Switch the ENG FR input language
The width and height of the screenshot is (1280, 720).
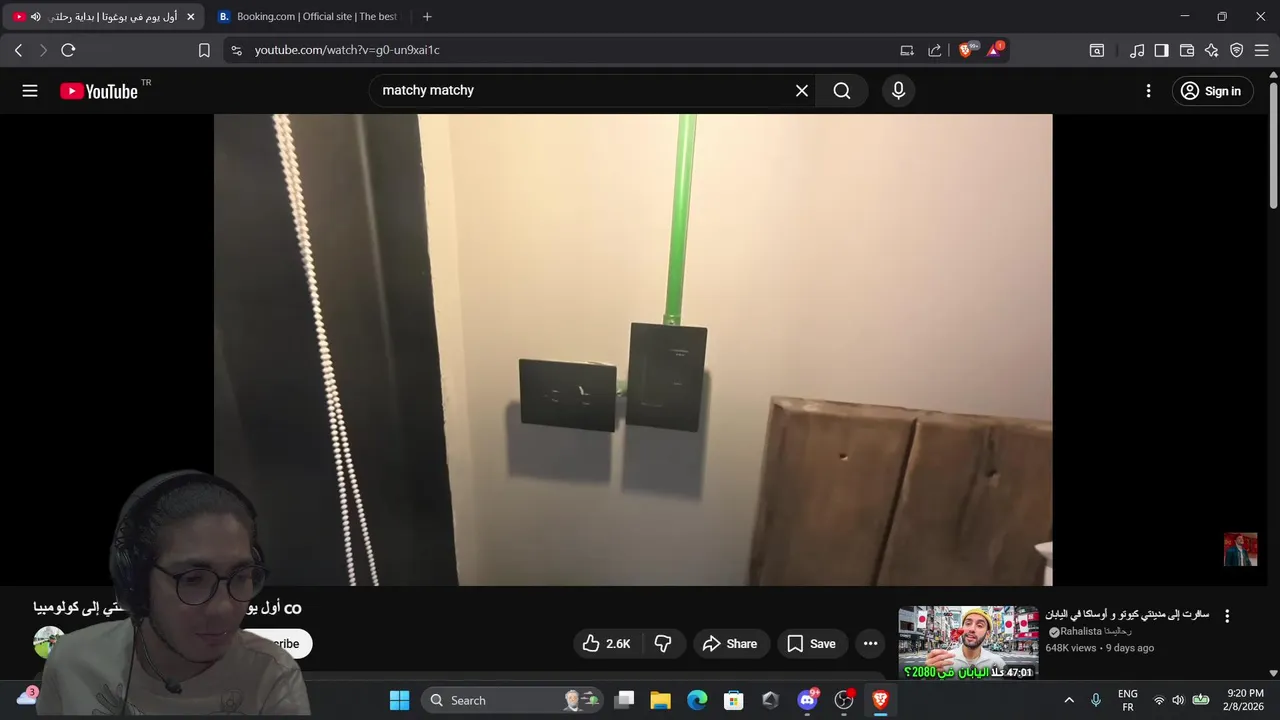point(1128,700)
